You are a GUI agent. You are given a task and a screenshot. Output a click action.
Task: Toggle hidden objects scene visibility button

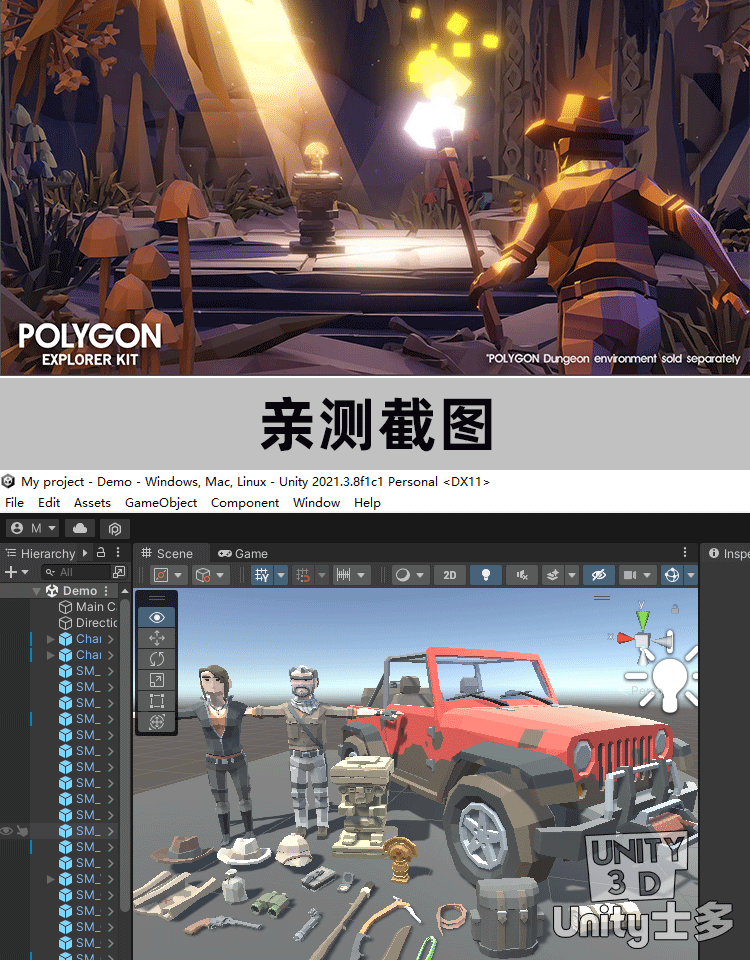point(599,575)
